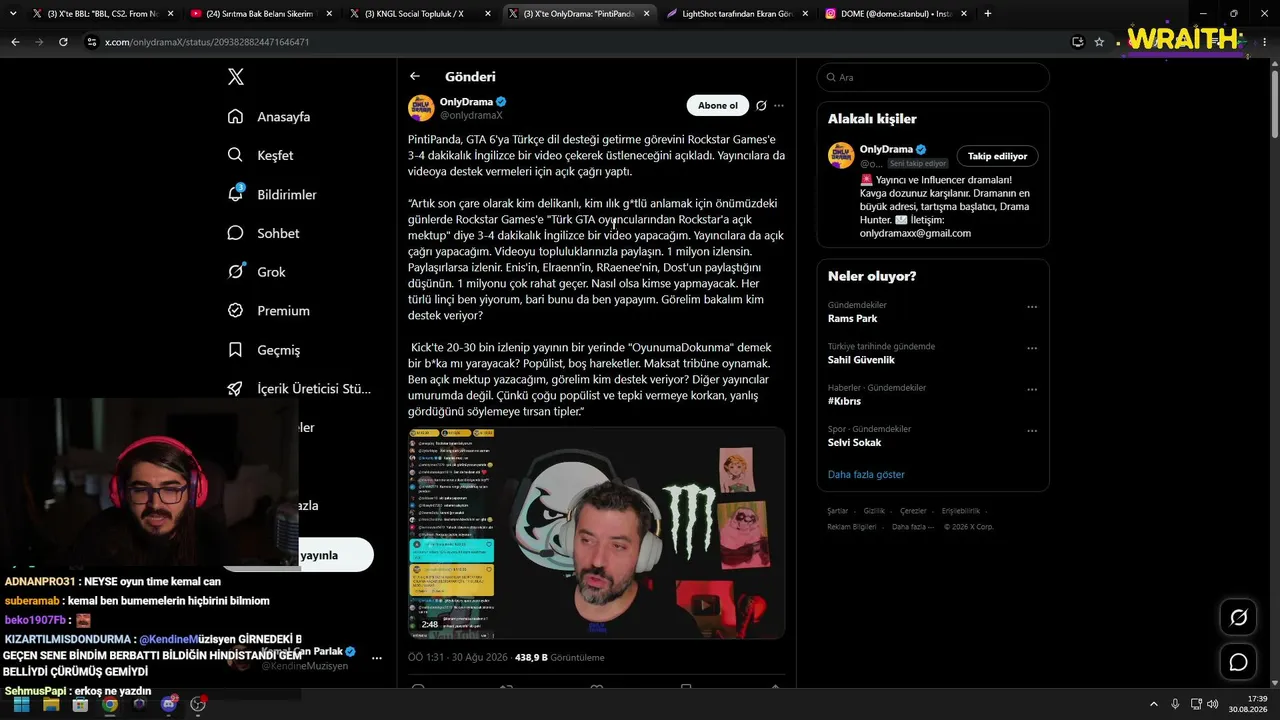Open the Selvi Sokak trend
Image resolution: width=1280 pixels, height=720 pixels.
(x=855, y=442)
